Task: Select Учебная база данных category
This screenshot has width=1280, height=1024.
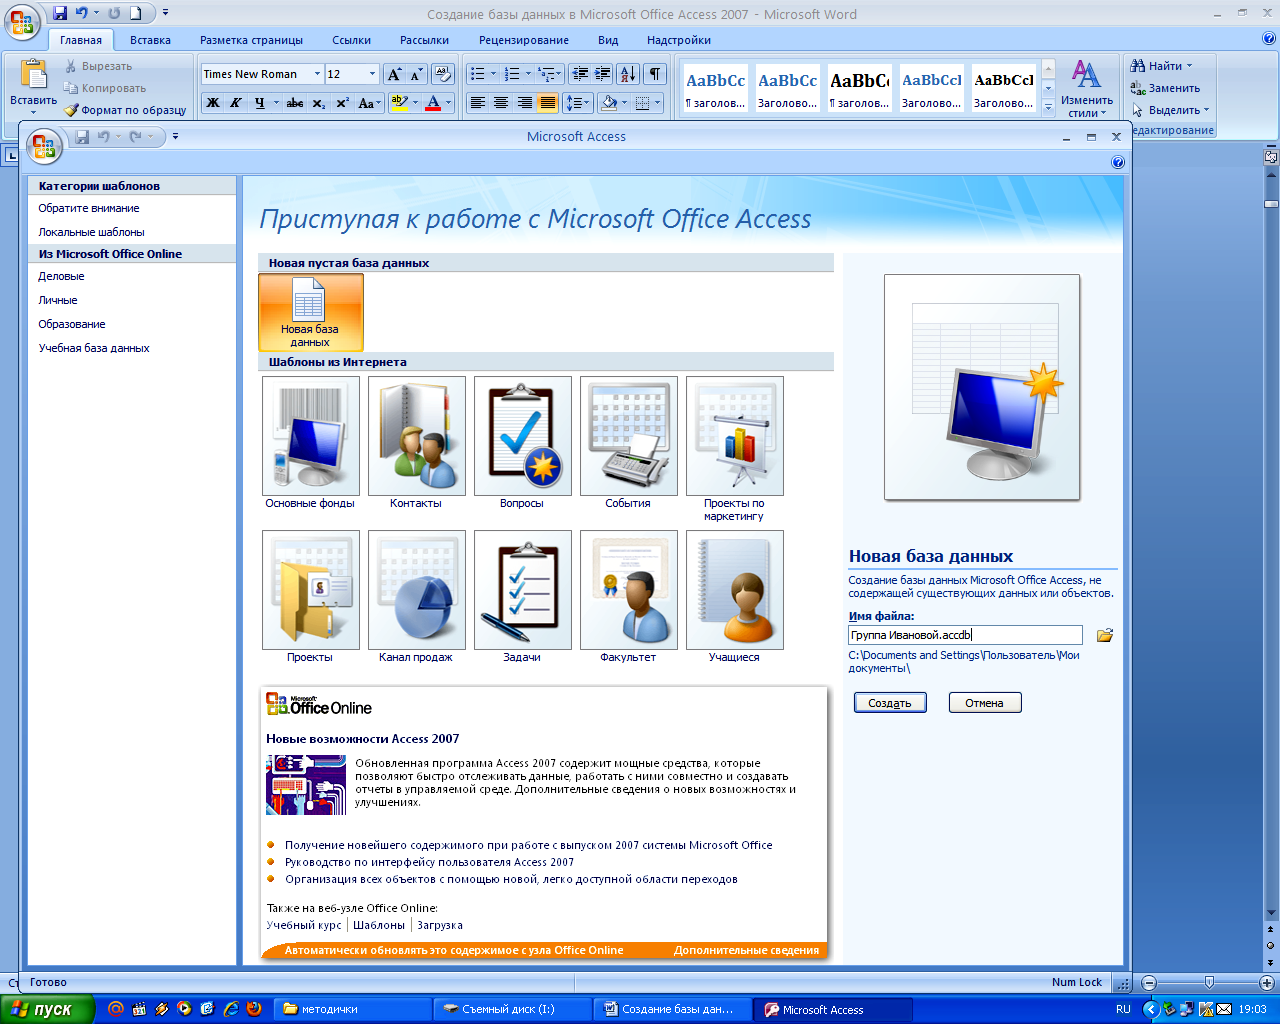Action: (94, 348)
